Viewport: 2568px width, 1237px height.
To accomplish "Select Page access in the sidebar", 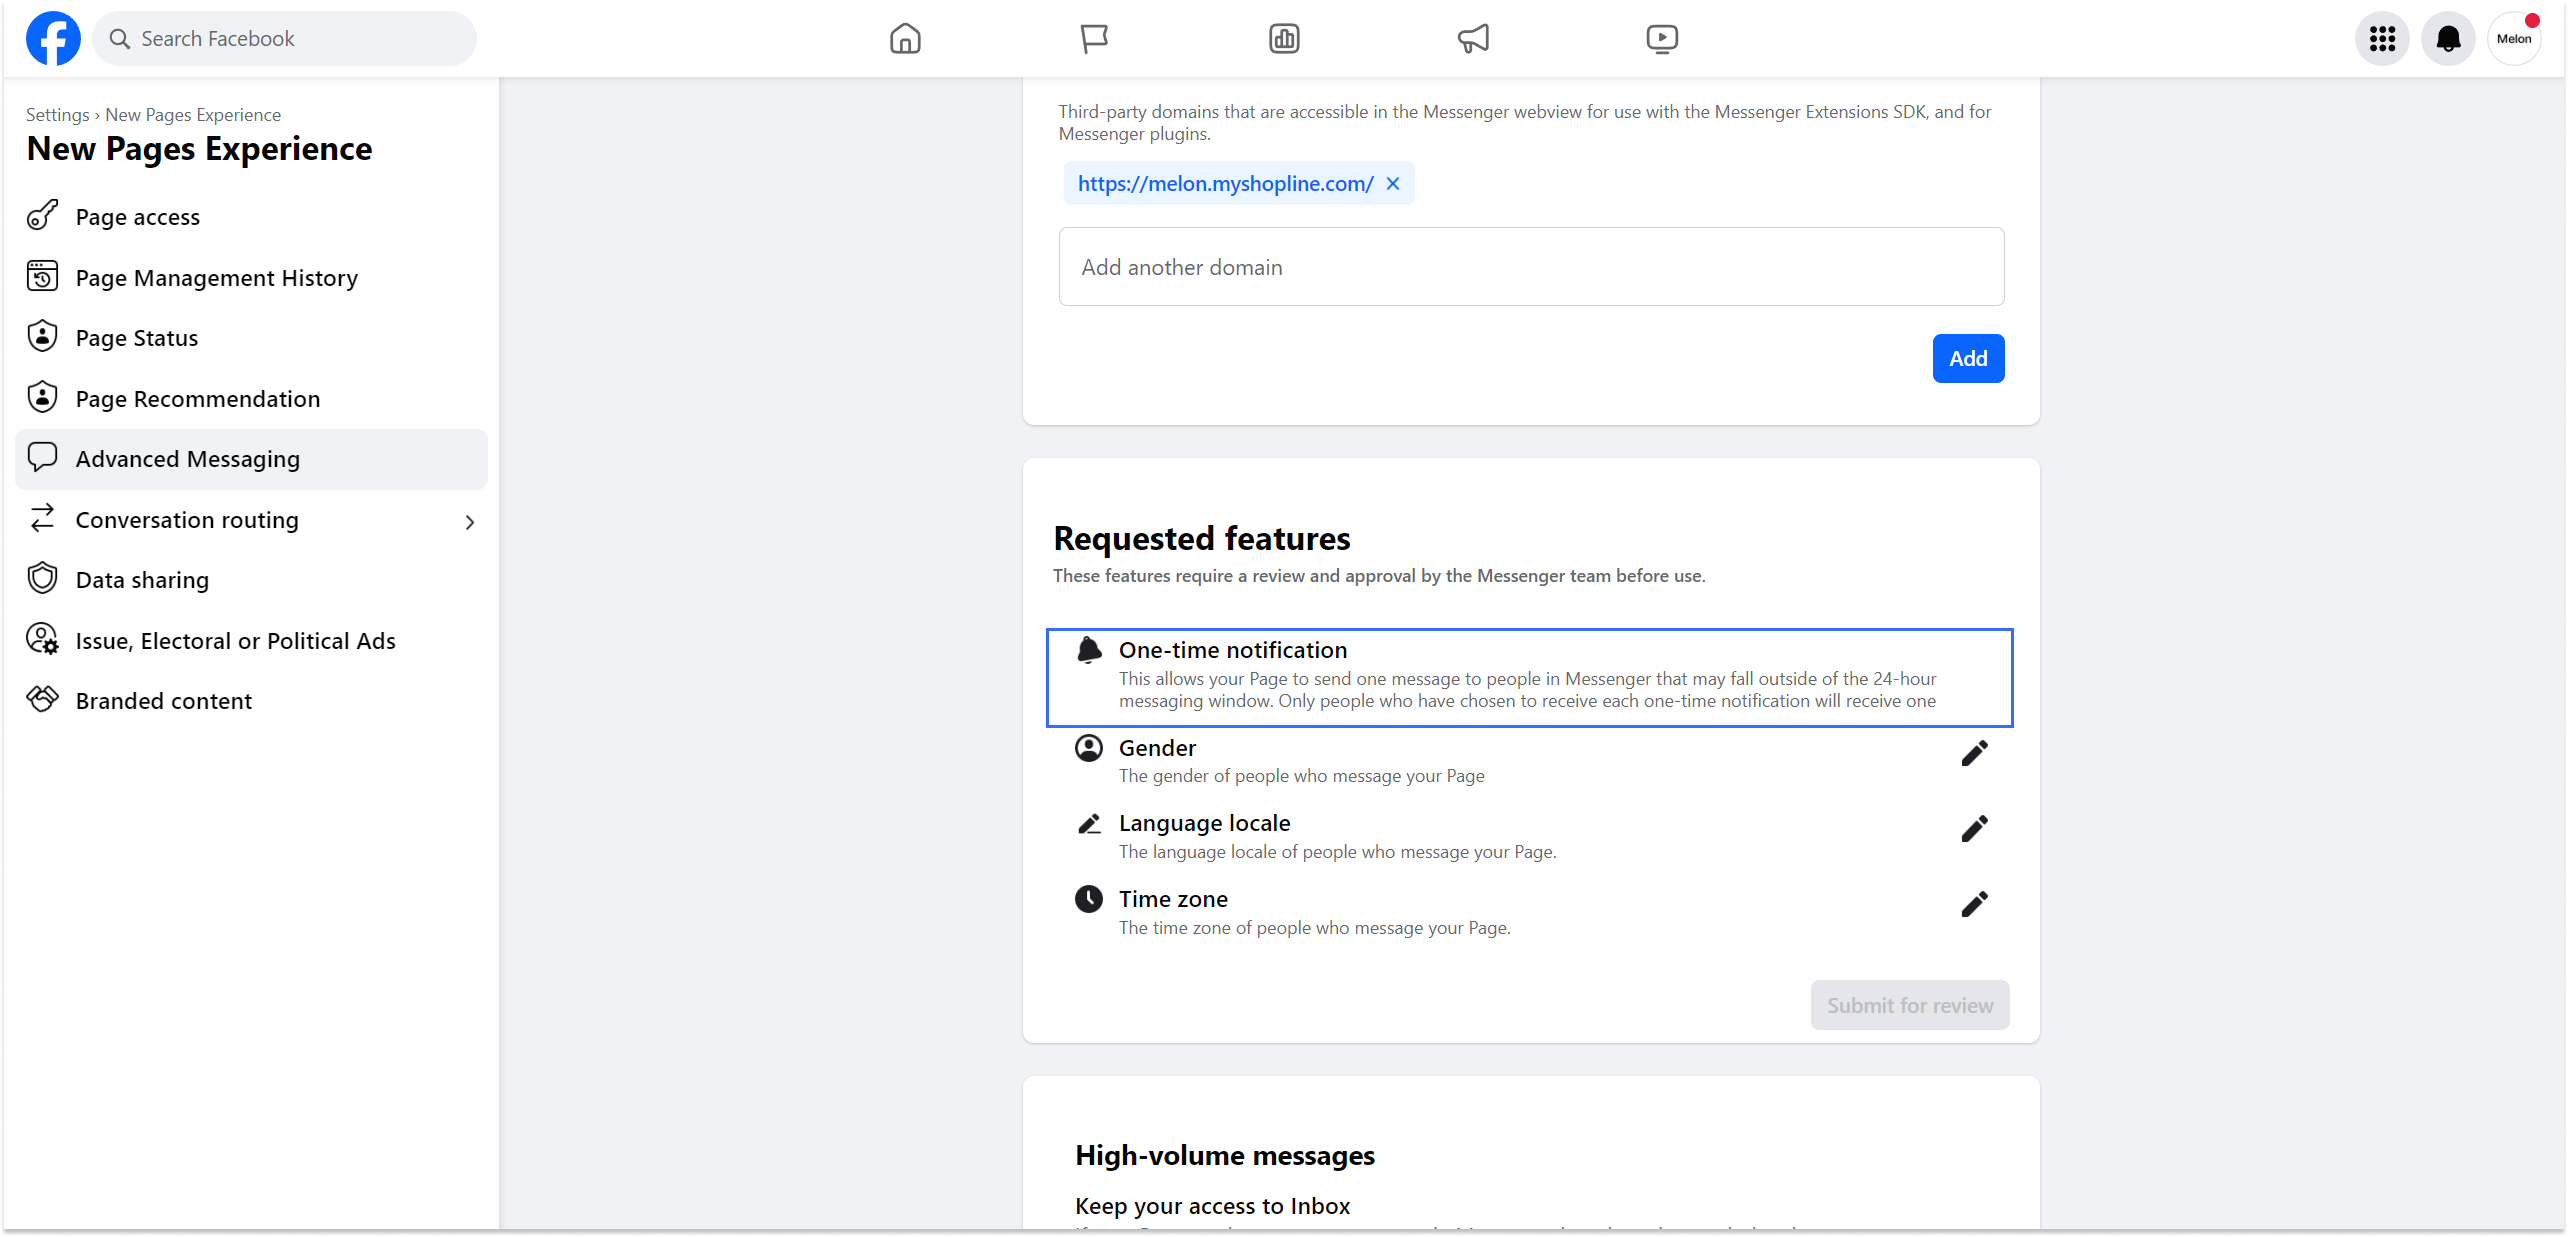I will [x=138, y=217].
